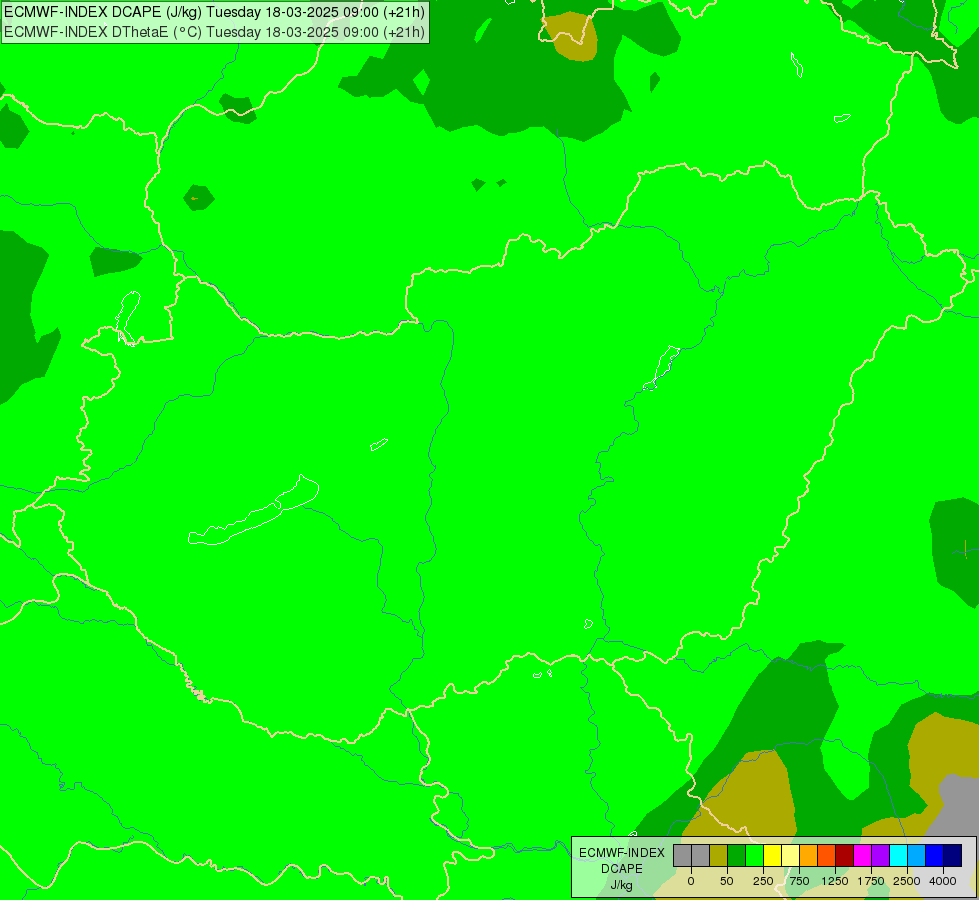
Task: Select the purple legend swatch
Action: pos(881,855)
